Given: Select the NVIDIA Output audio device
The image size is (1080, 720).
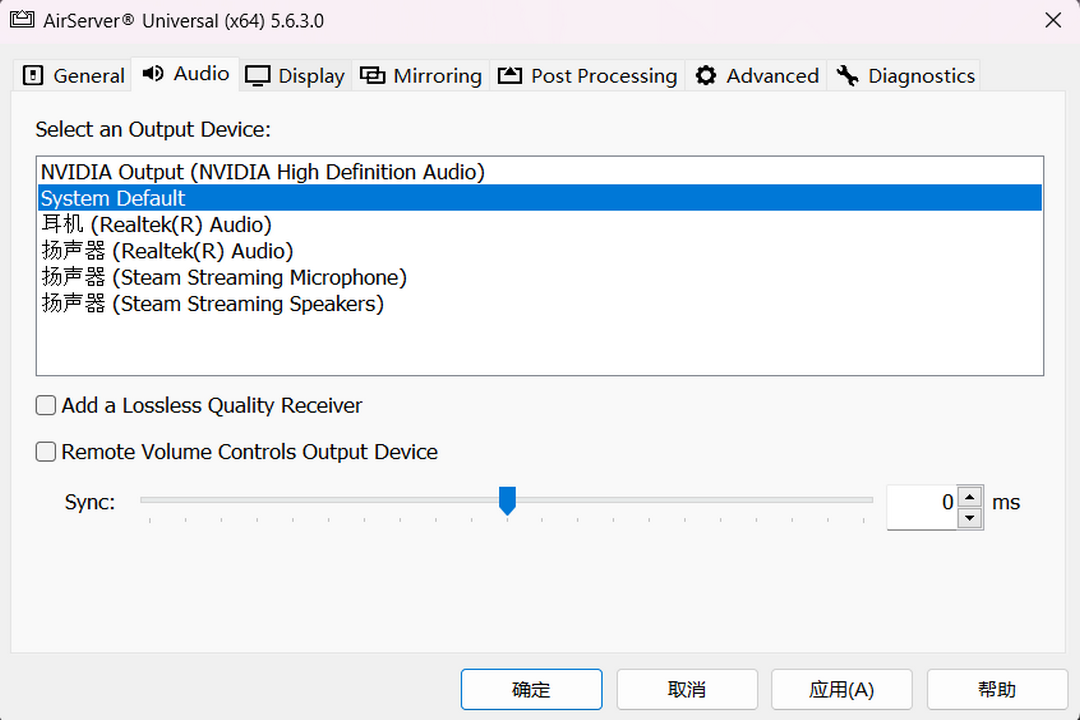Looking at the screenshot, I should point(260,171).
